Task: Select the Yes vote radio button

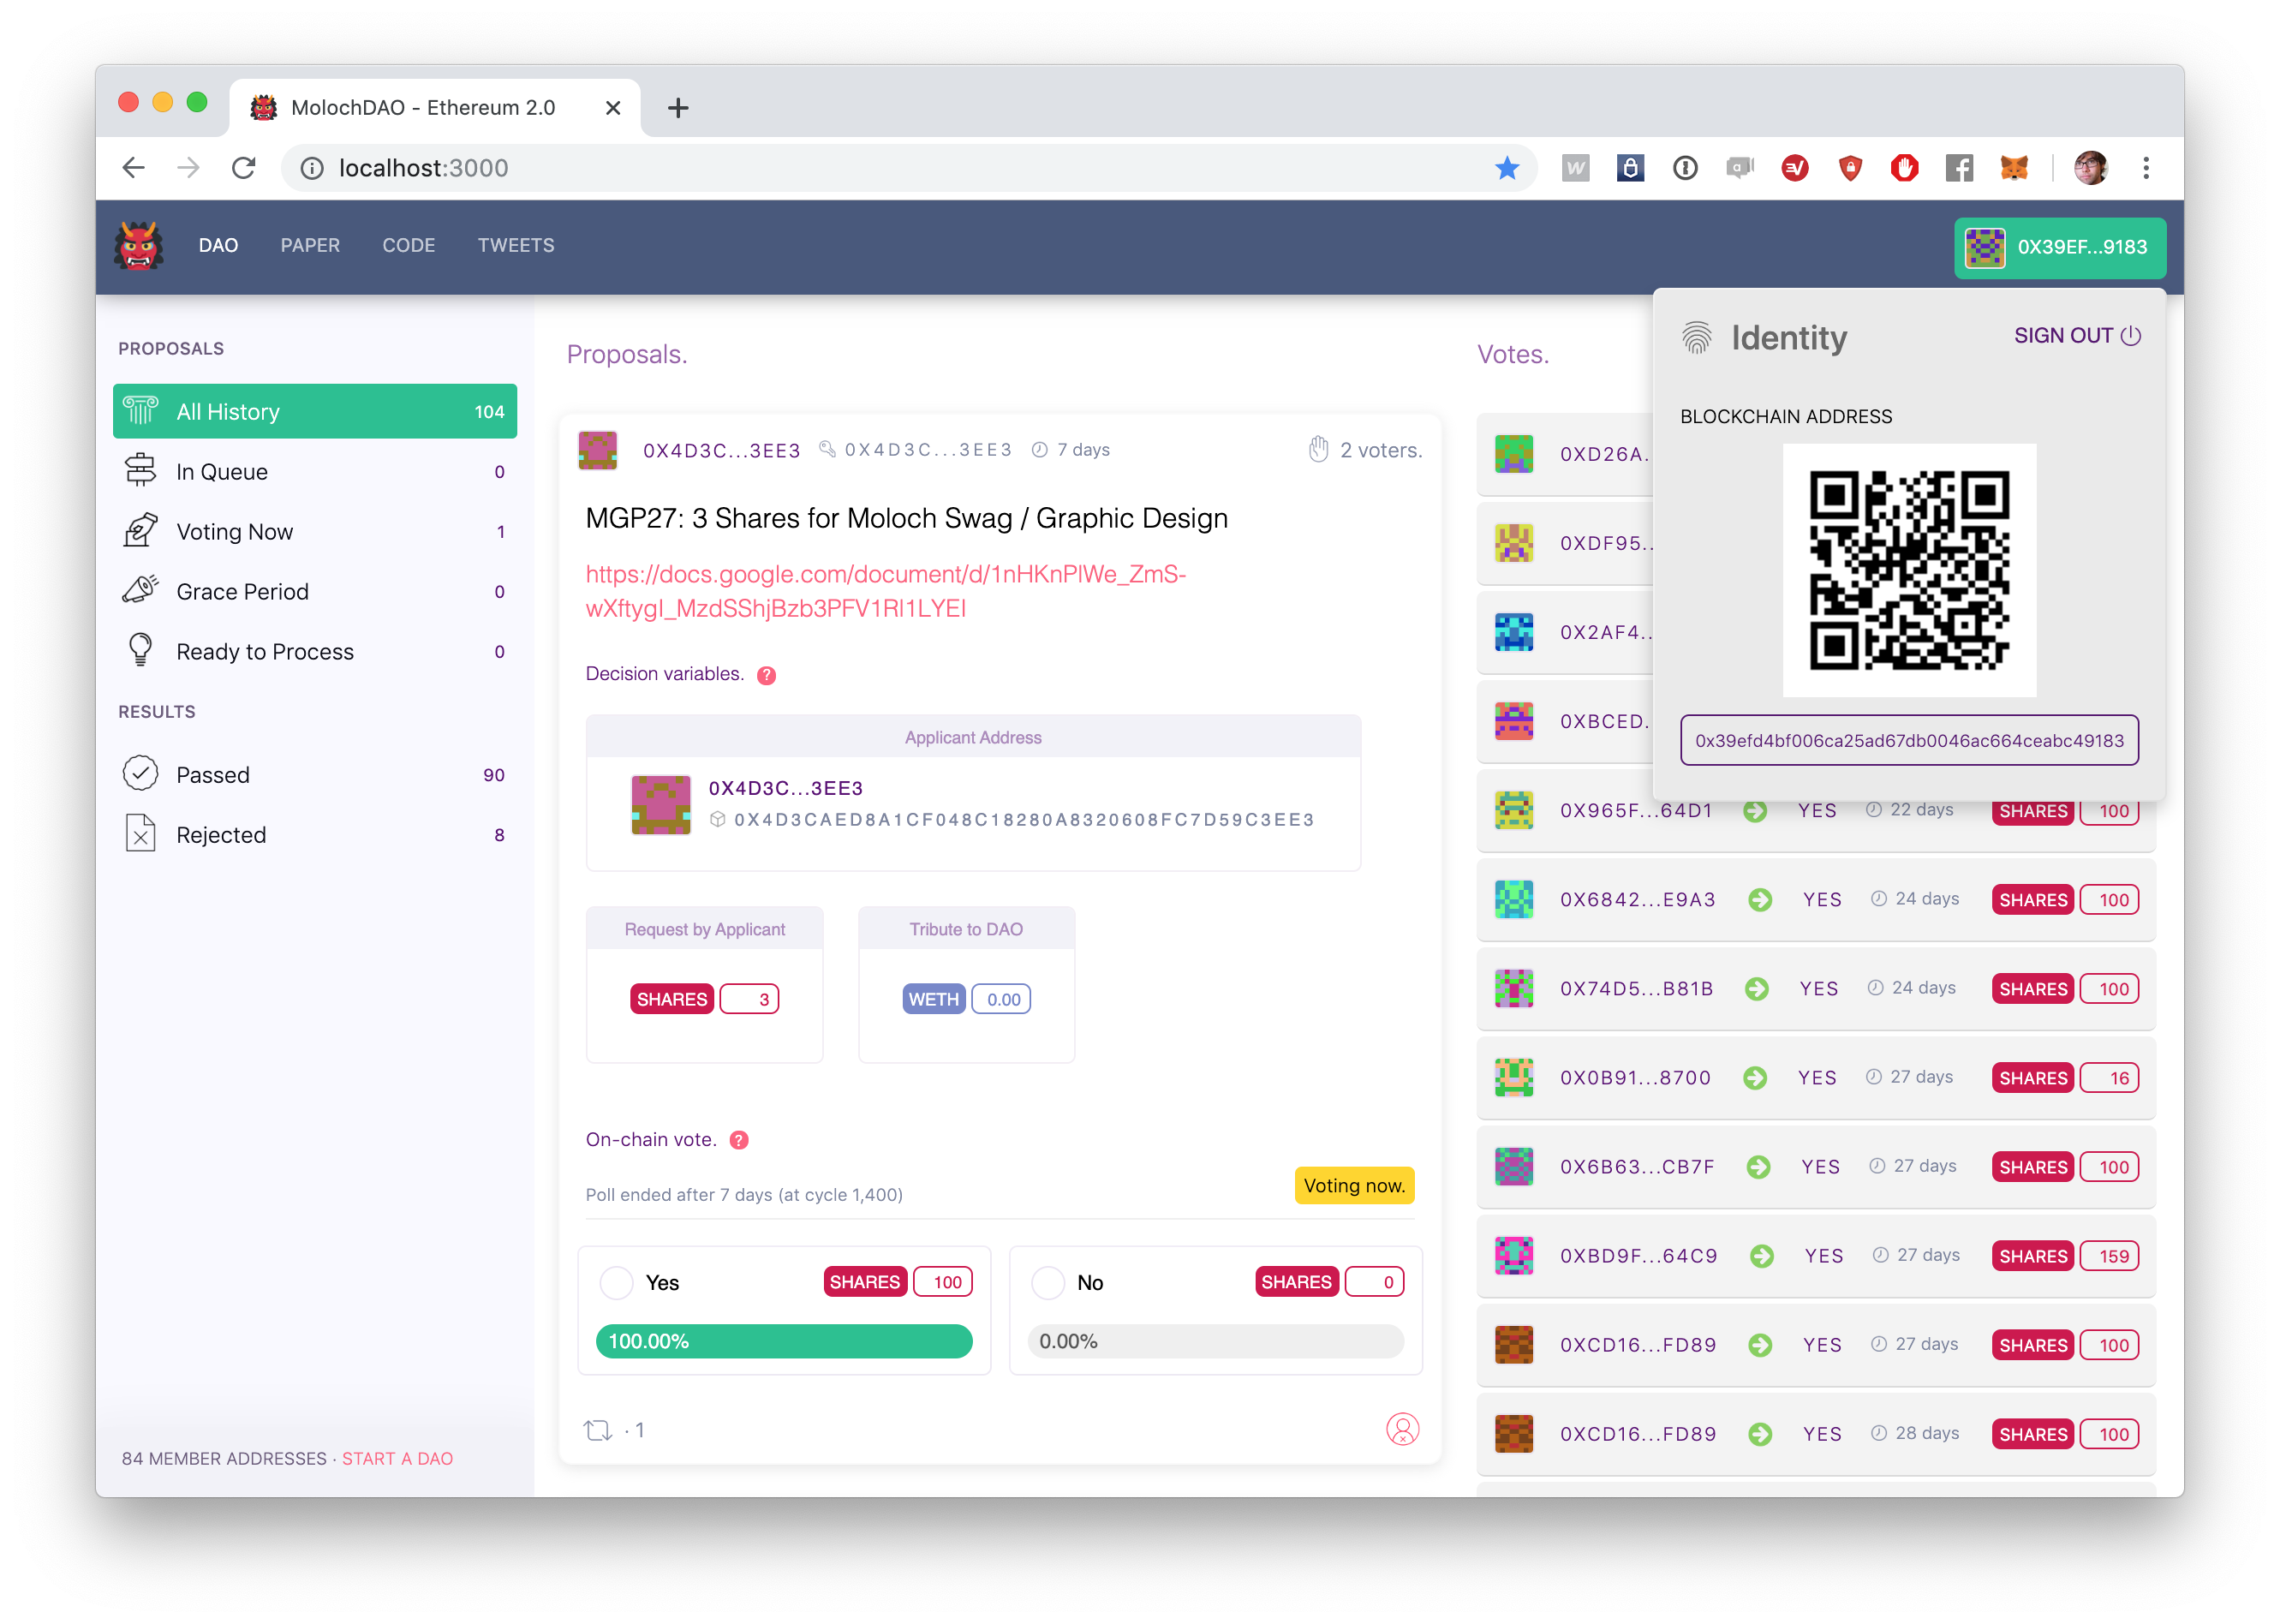Action: coord(616,1283)
